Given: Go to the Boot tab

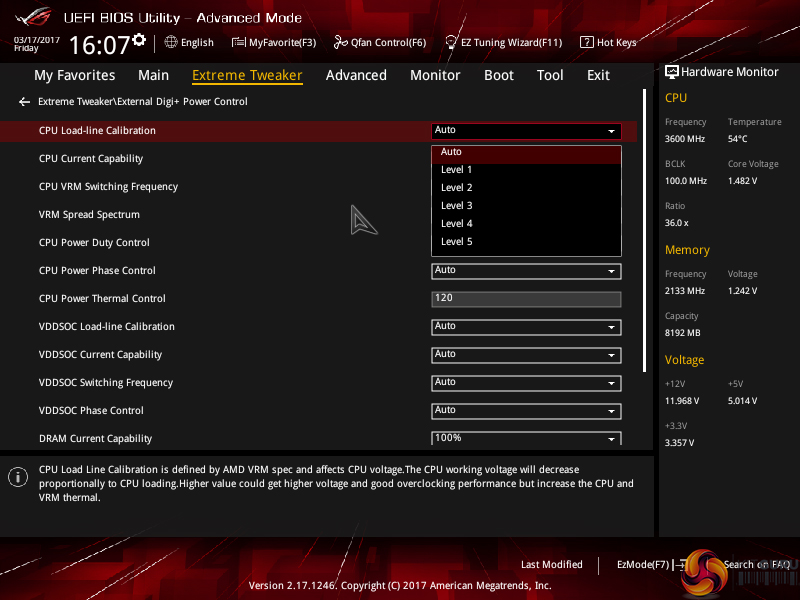Looking at the screenshot, I should [x=499, y=75].
